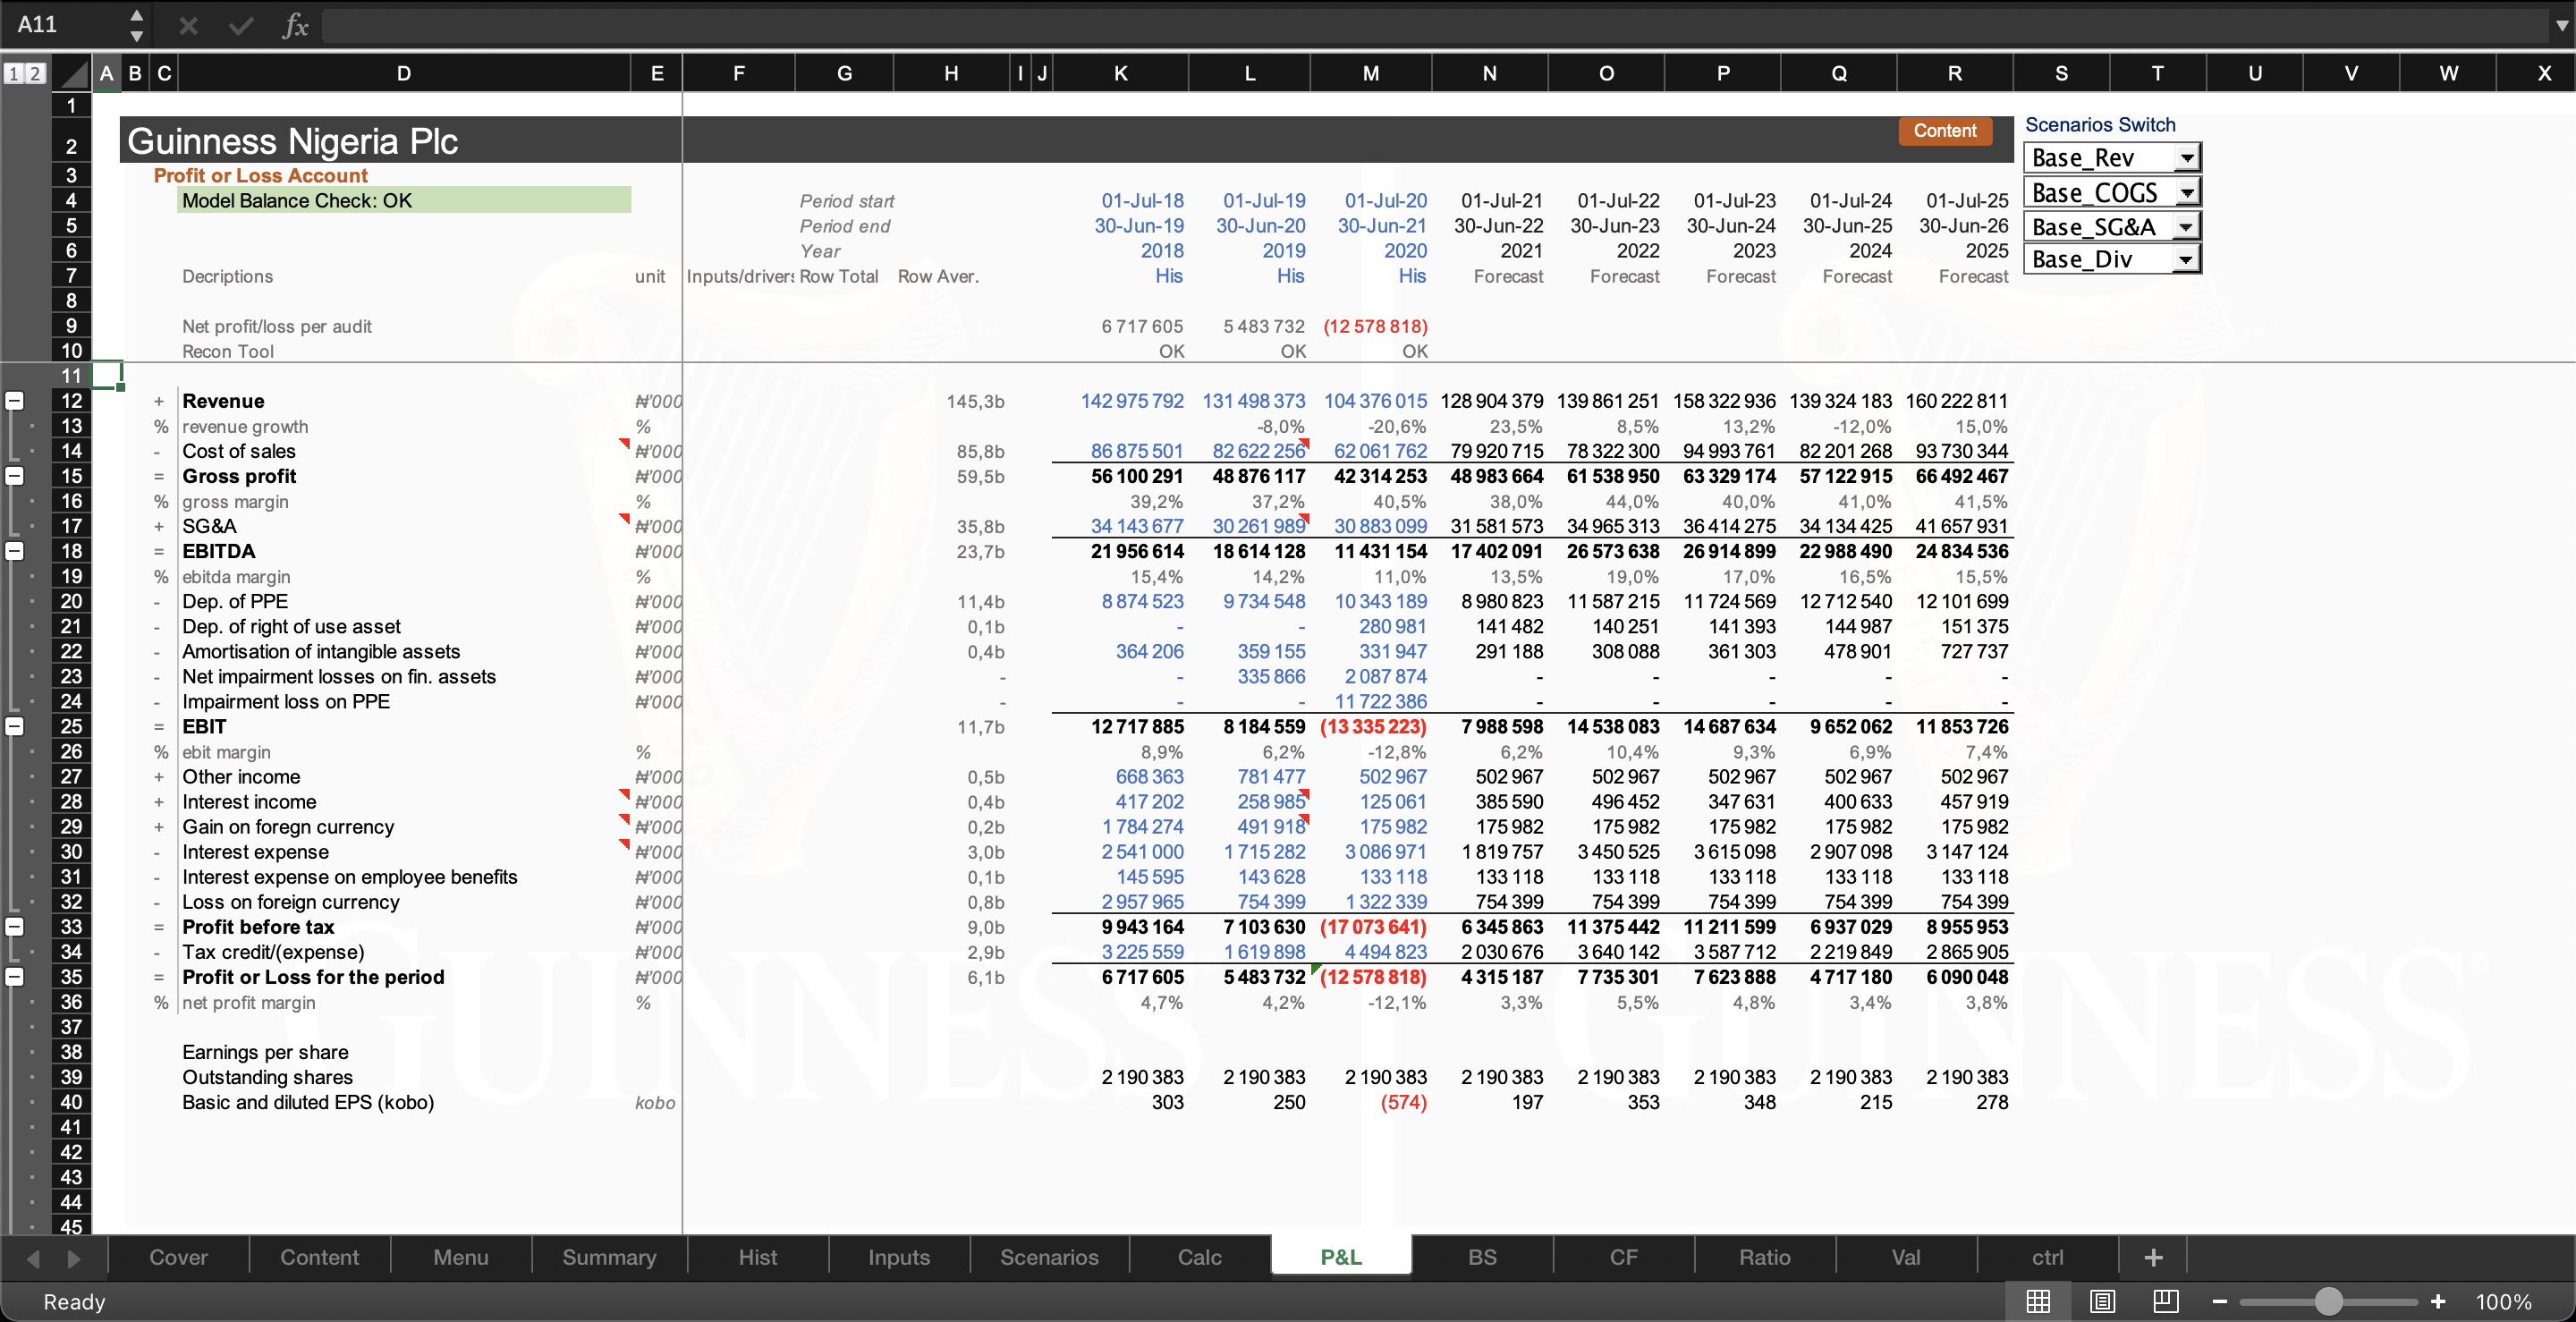Open the Base_COGS scenario dropdown
2576x1322 pixels.
pos(2187,192)
